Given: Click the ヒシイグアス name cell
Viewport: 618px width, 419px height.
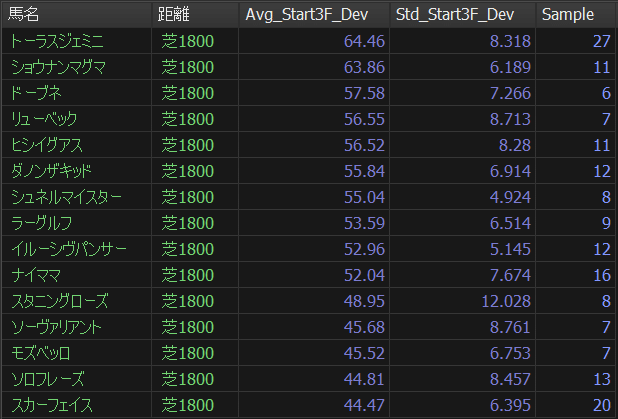Looking at the screenshot, I should pyautogui.click(x=76, y=145).
